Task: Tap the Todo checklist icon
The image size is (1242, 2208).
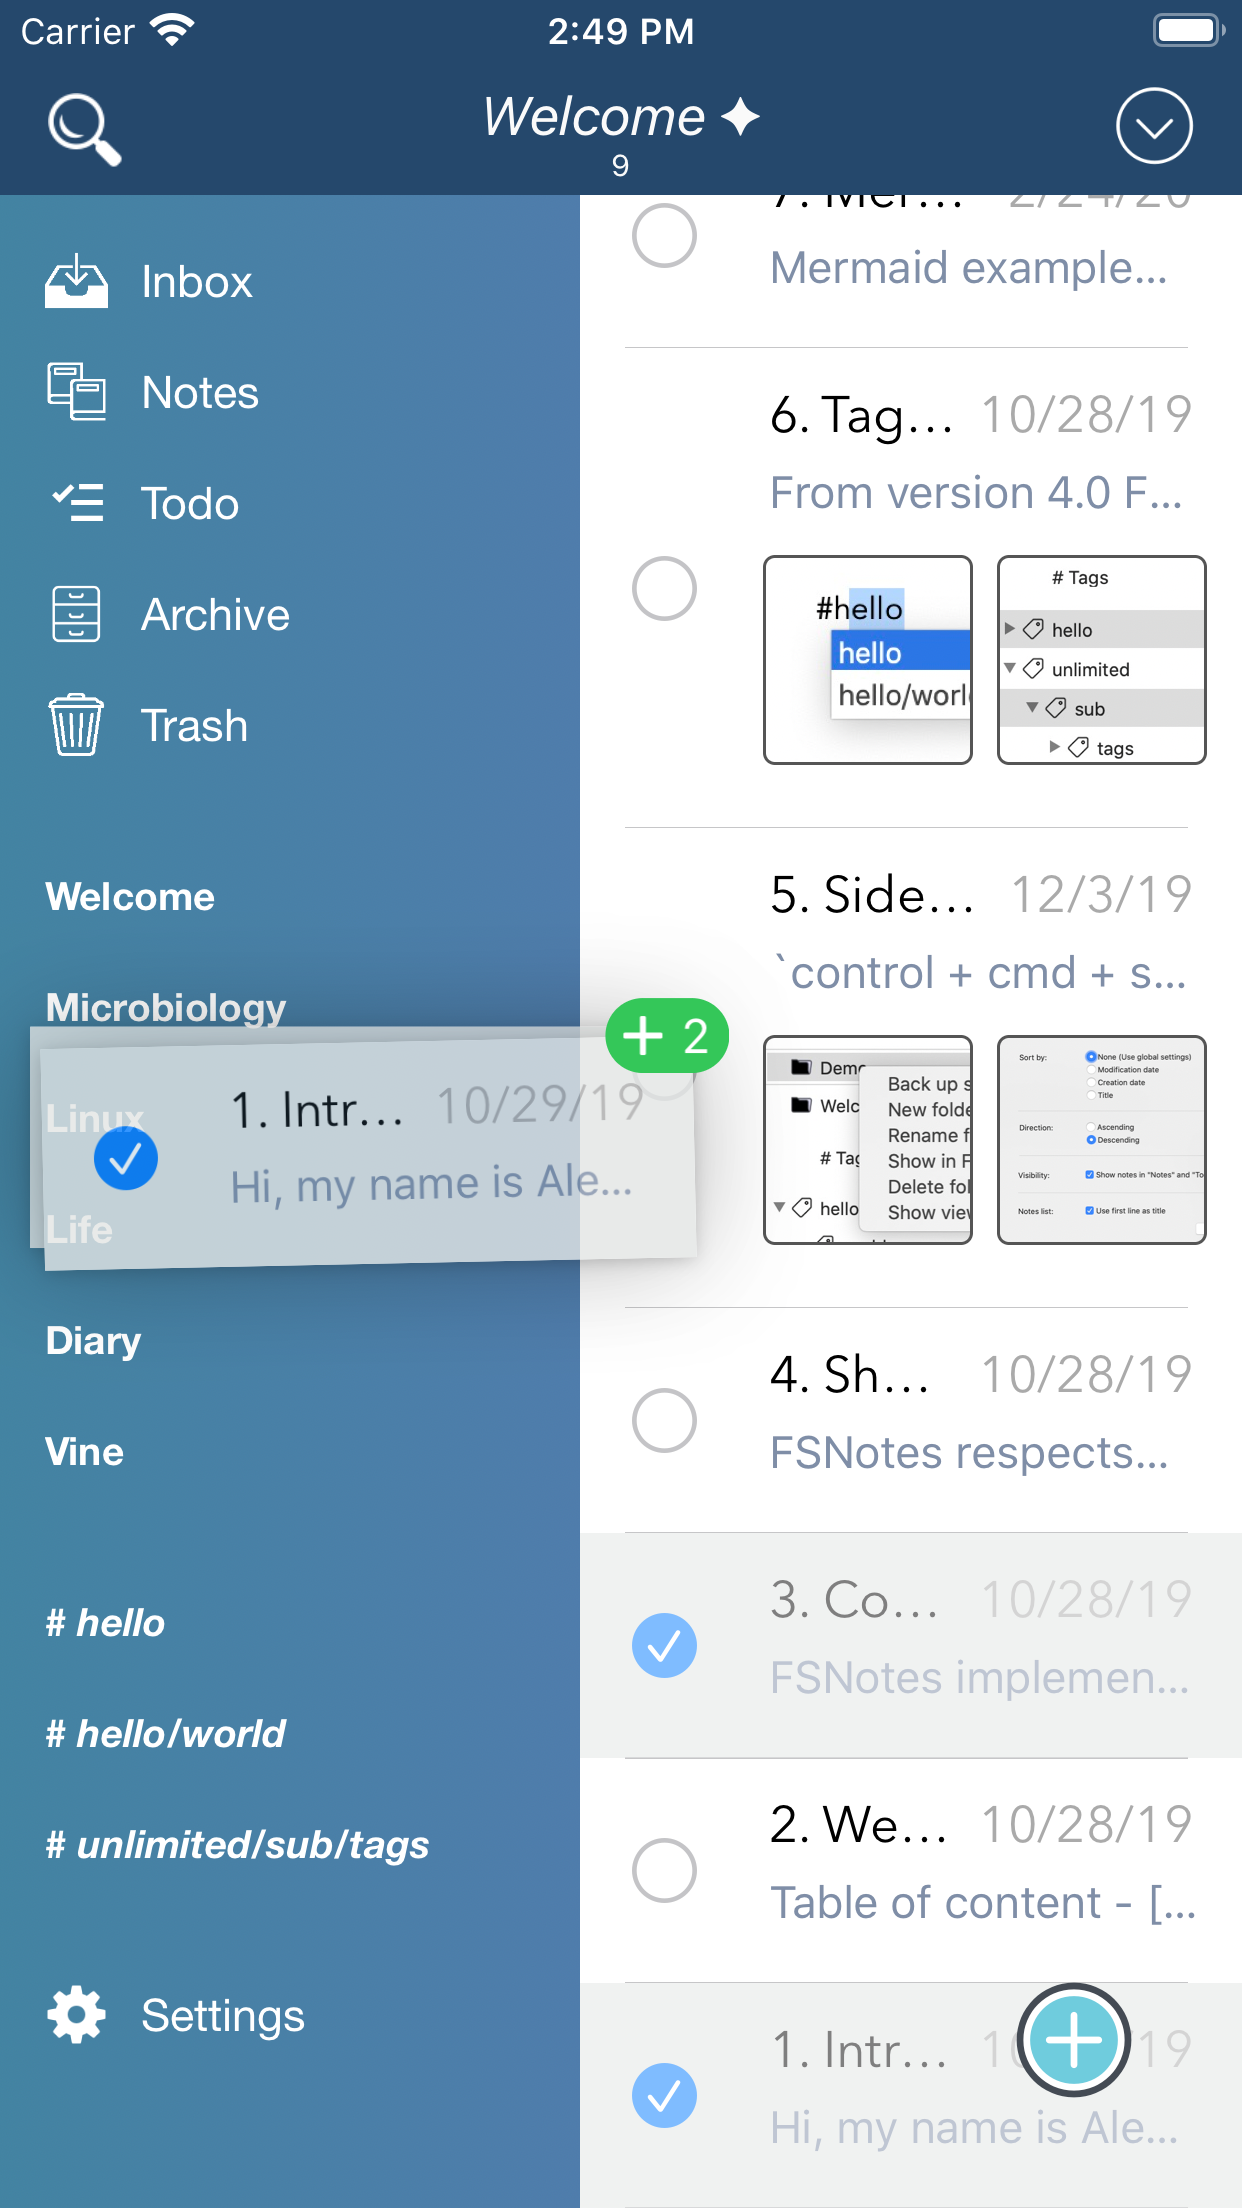Action: pyautogui.click(x=77, y=503)
